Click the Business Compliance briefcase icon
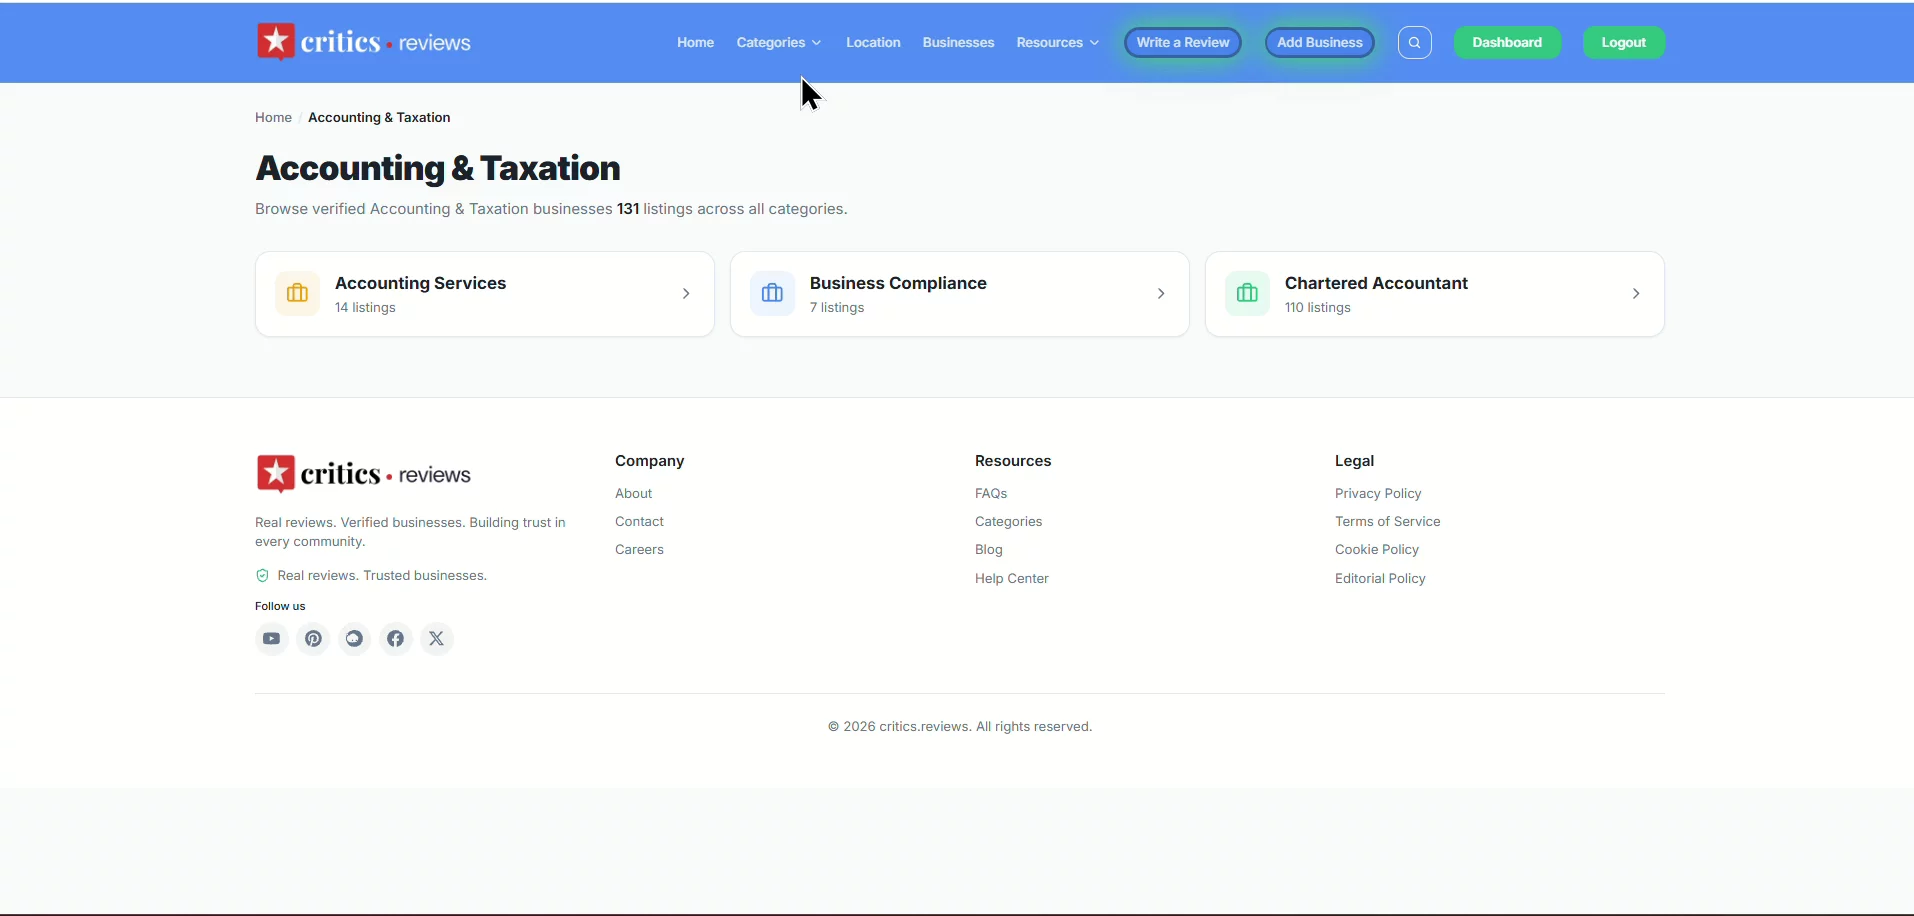The image size is (1914, 916). (773, 294)
